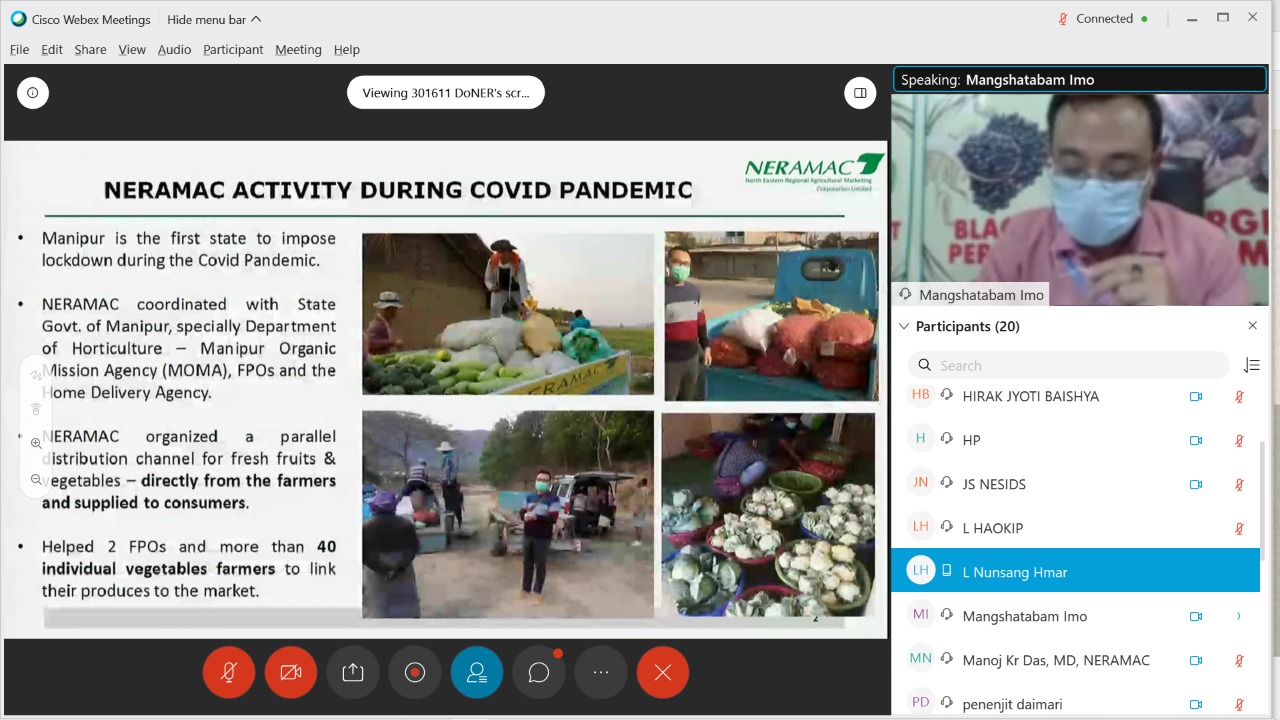Open the Audio menu

[x=174, y=49]
